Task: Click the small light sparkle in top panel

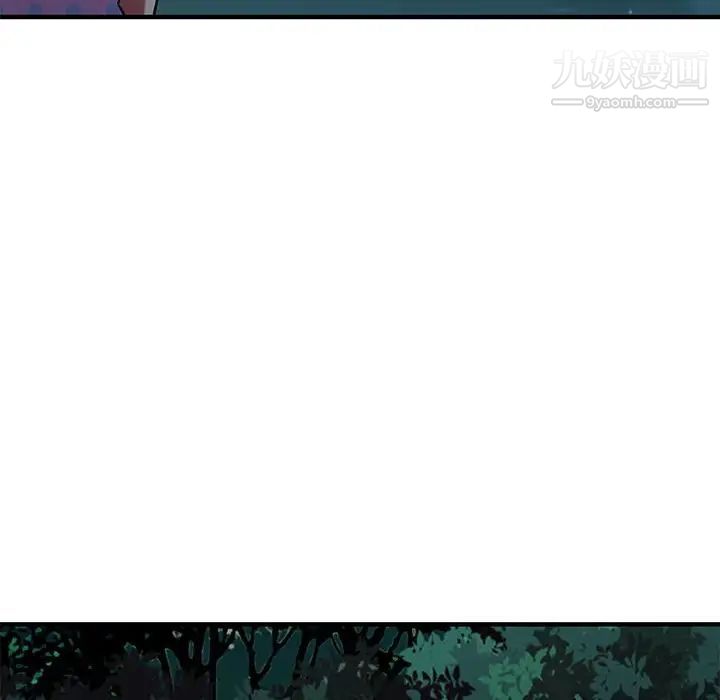Action: (x=630, y=10)
